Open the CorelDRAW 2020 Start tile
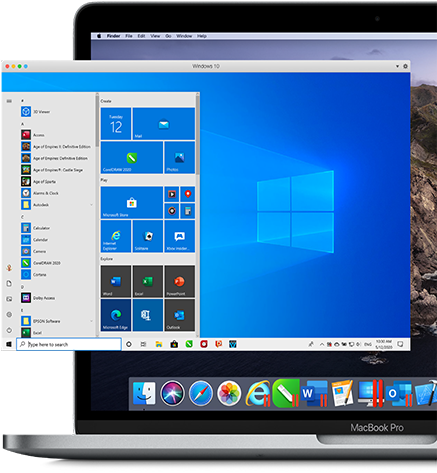 (132, 157)
